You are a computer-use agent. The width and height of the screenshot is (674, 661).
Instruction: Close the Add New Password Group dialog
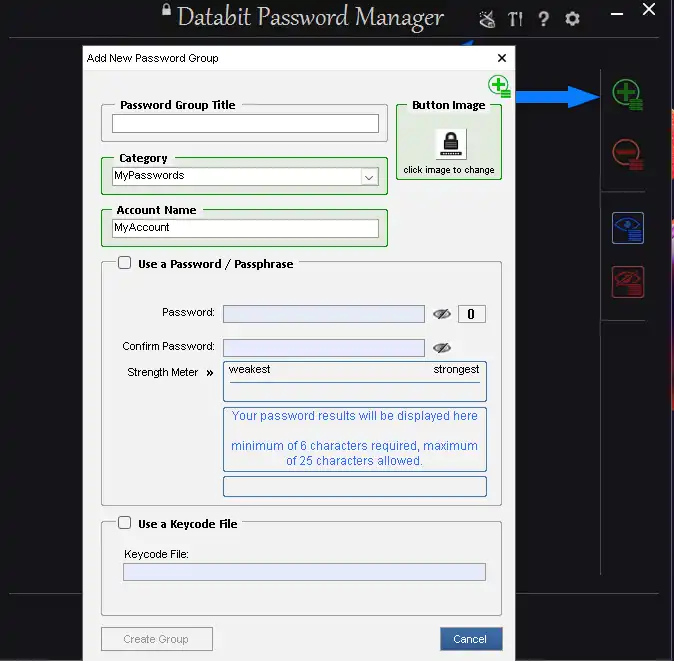coord(502,58)
